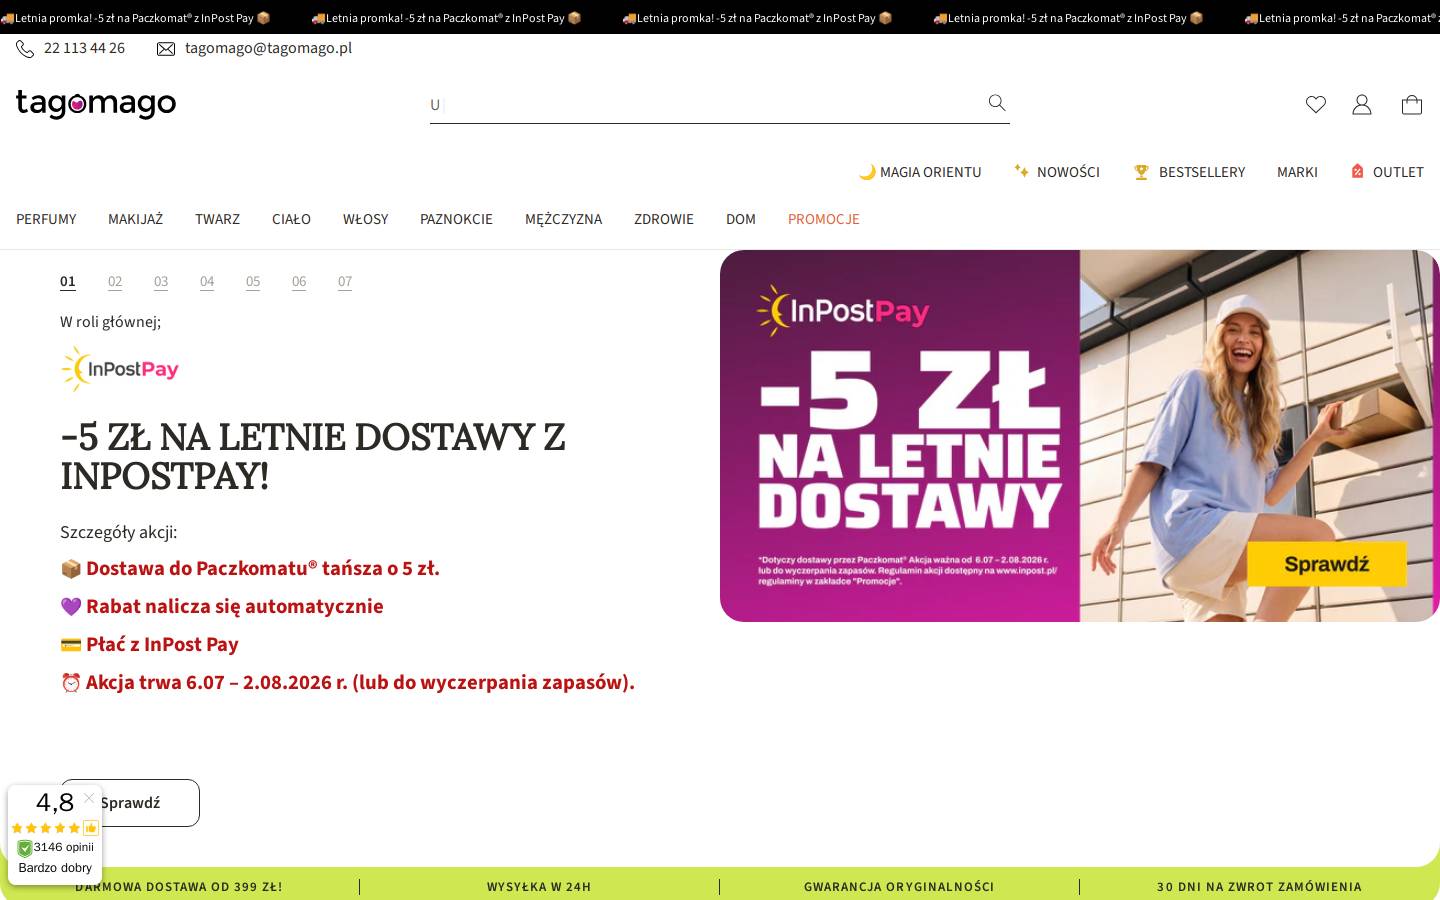The image size is (1440, 900).
Task: Open the Promocje category
Action: (x=824, y=219)
